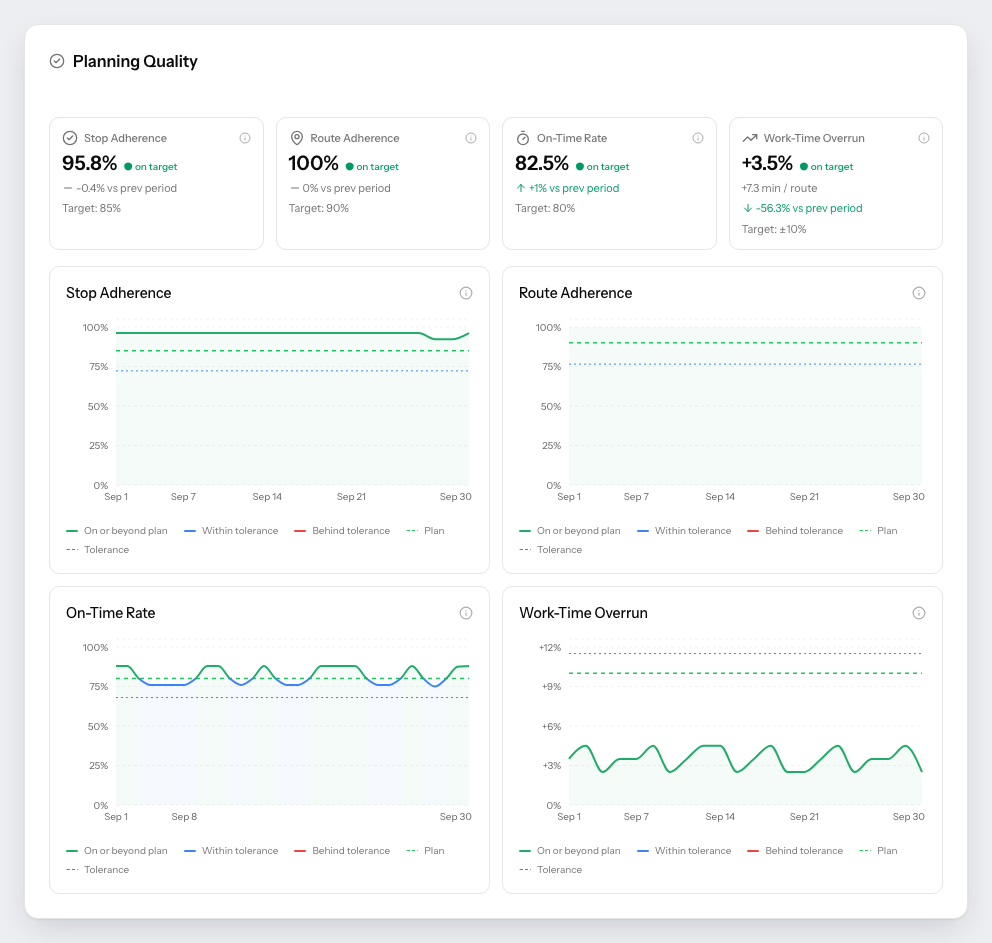Click green on-target dot in Work-Time Overrun card
This screenshot has width=992, height=943.
[x=803, y=167]
